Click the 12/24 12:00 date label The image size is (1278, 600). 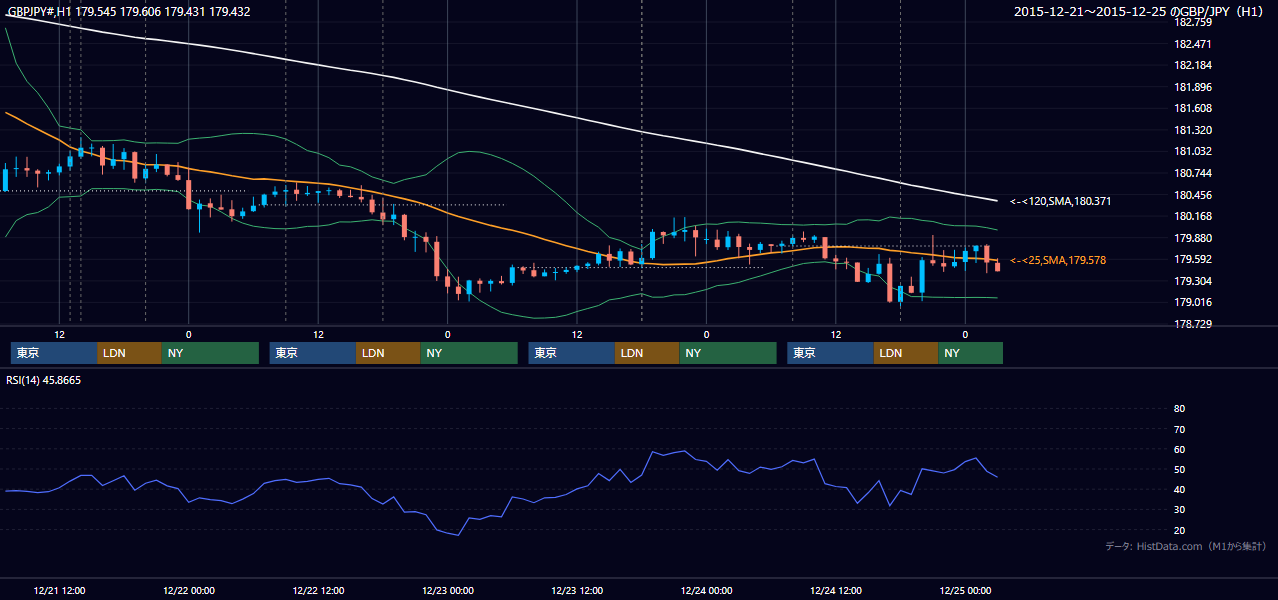coord(836,590)
